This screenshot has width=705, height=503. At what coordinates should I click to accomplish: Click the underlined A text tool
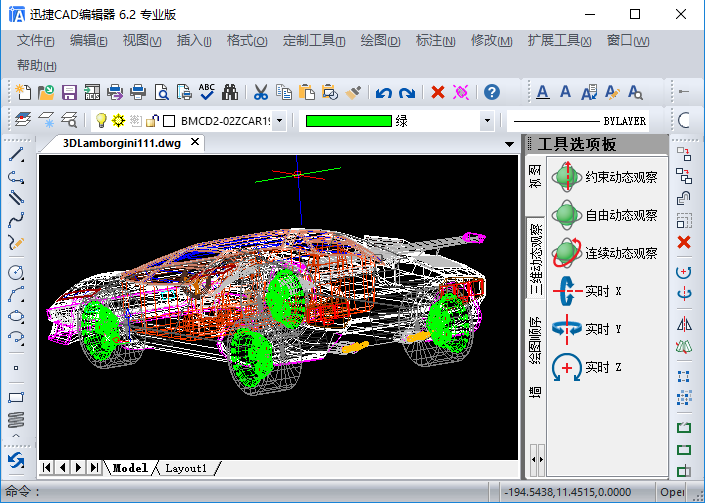coord(543,92)
